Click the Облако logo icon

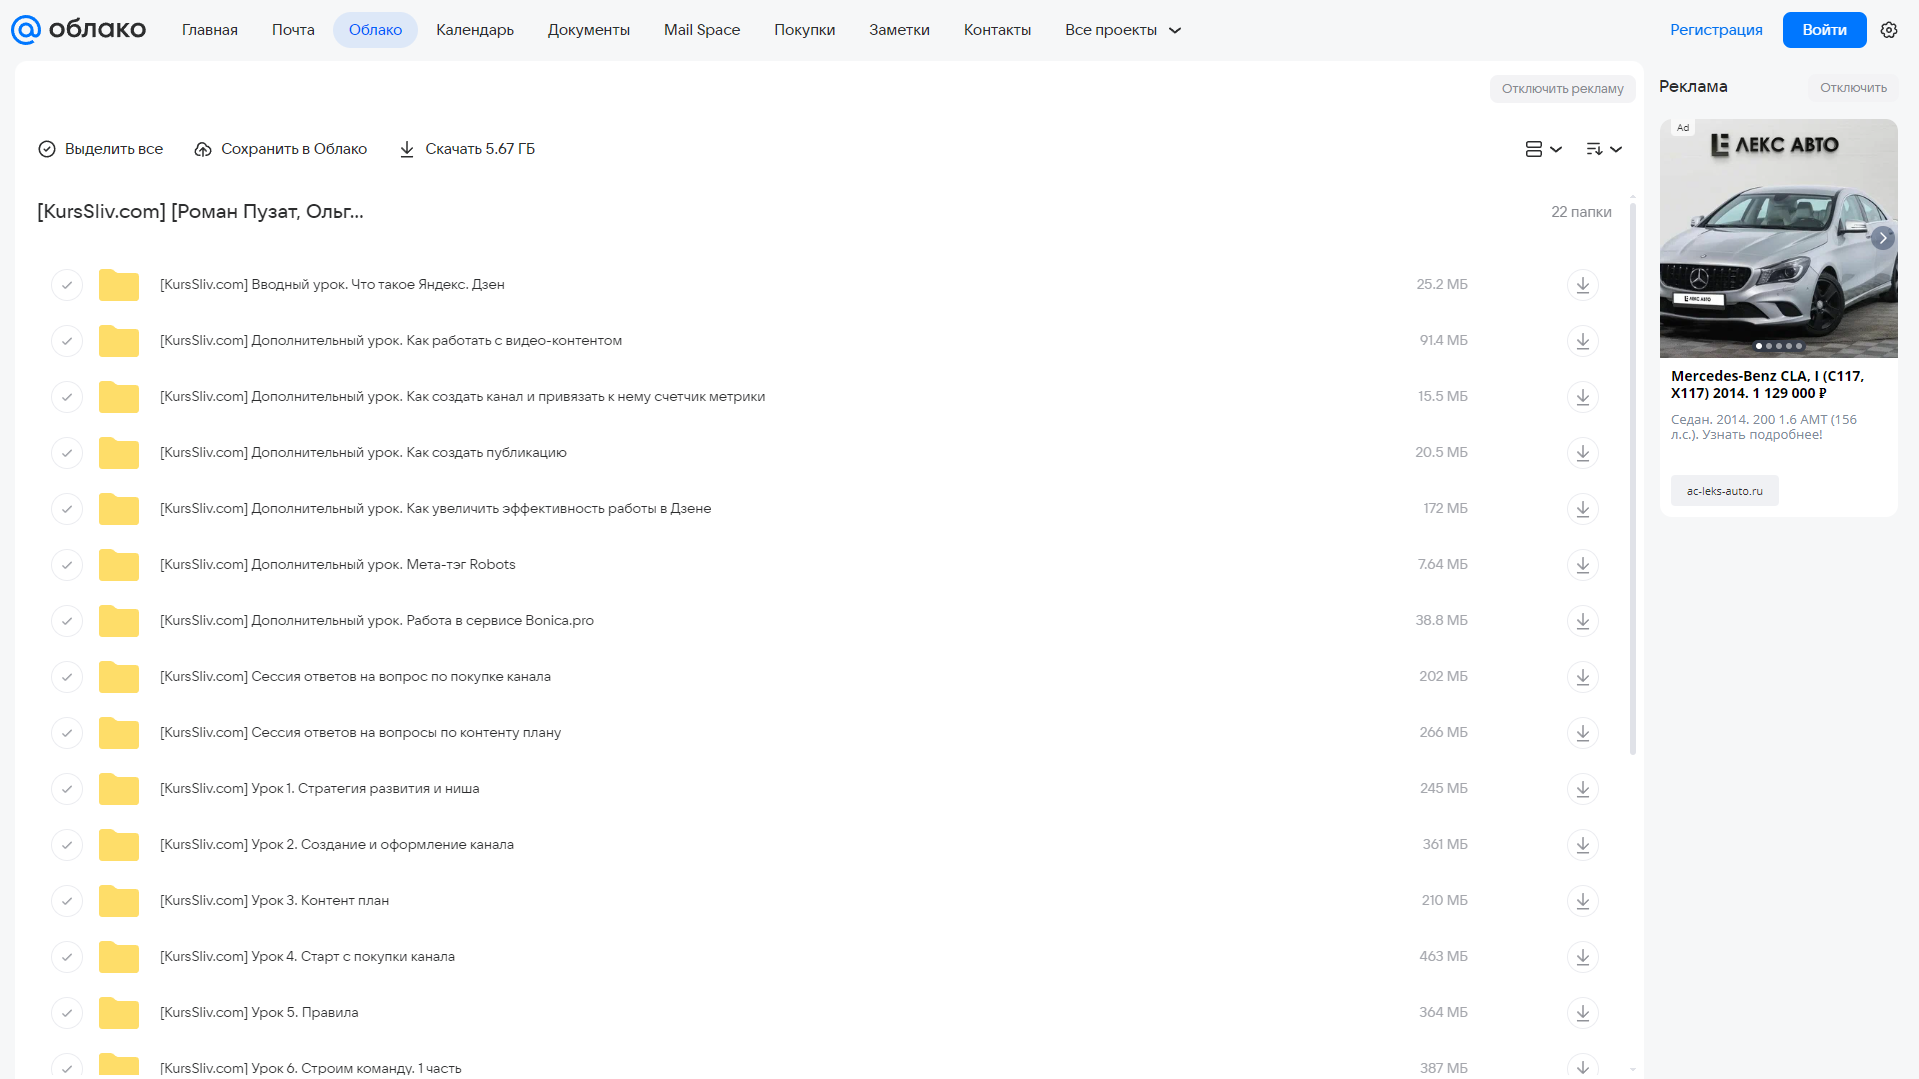click(x=26, y=30)
